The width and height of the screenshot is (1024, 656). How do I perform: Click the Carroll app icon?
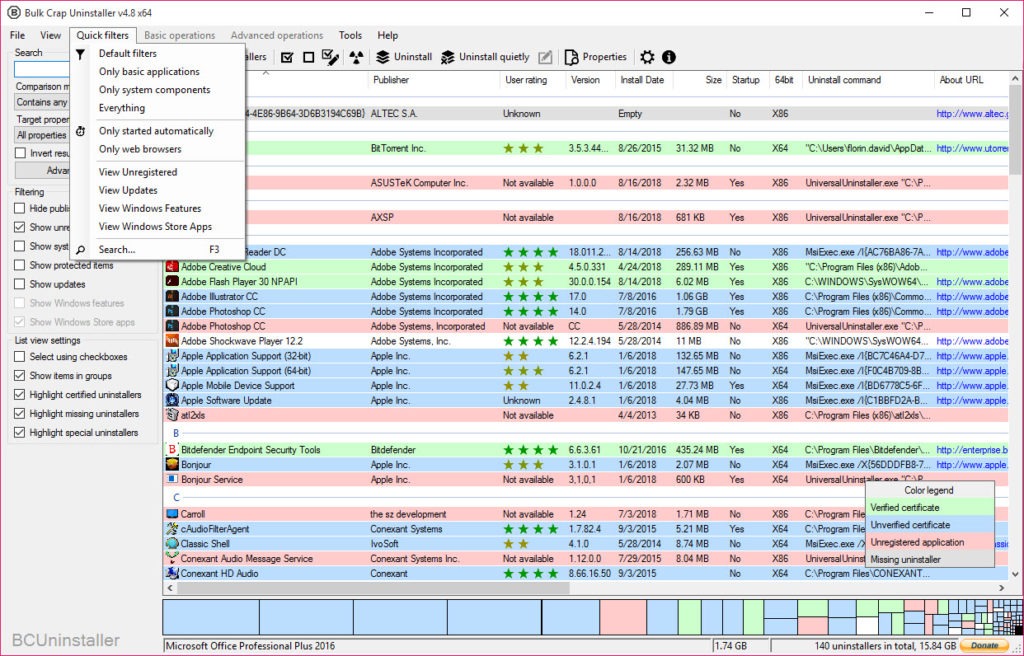coord(172,514)
